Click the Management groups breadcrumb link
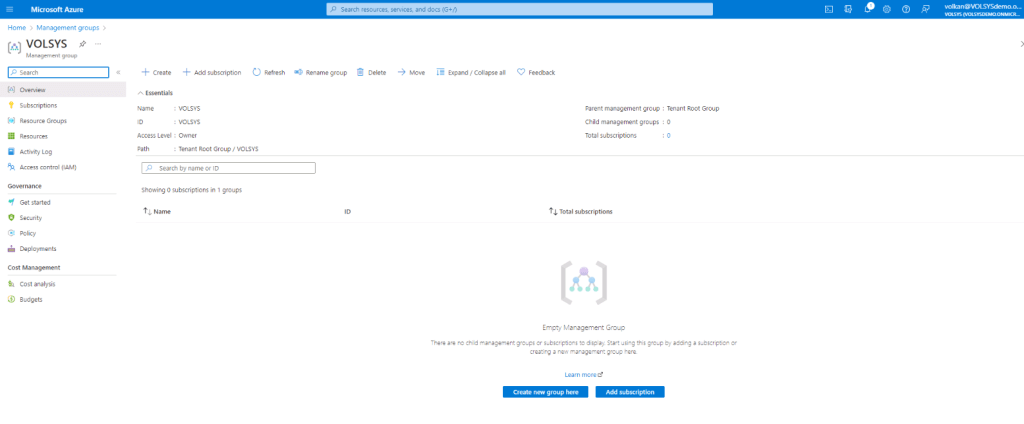Viewport: 1024px width, 424px height. coord(68,27)
